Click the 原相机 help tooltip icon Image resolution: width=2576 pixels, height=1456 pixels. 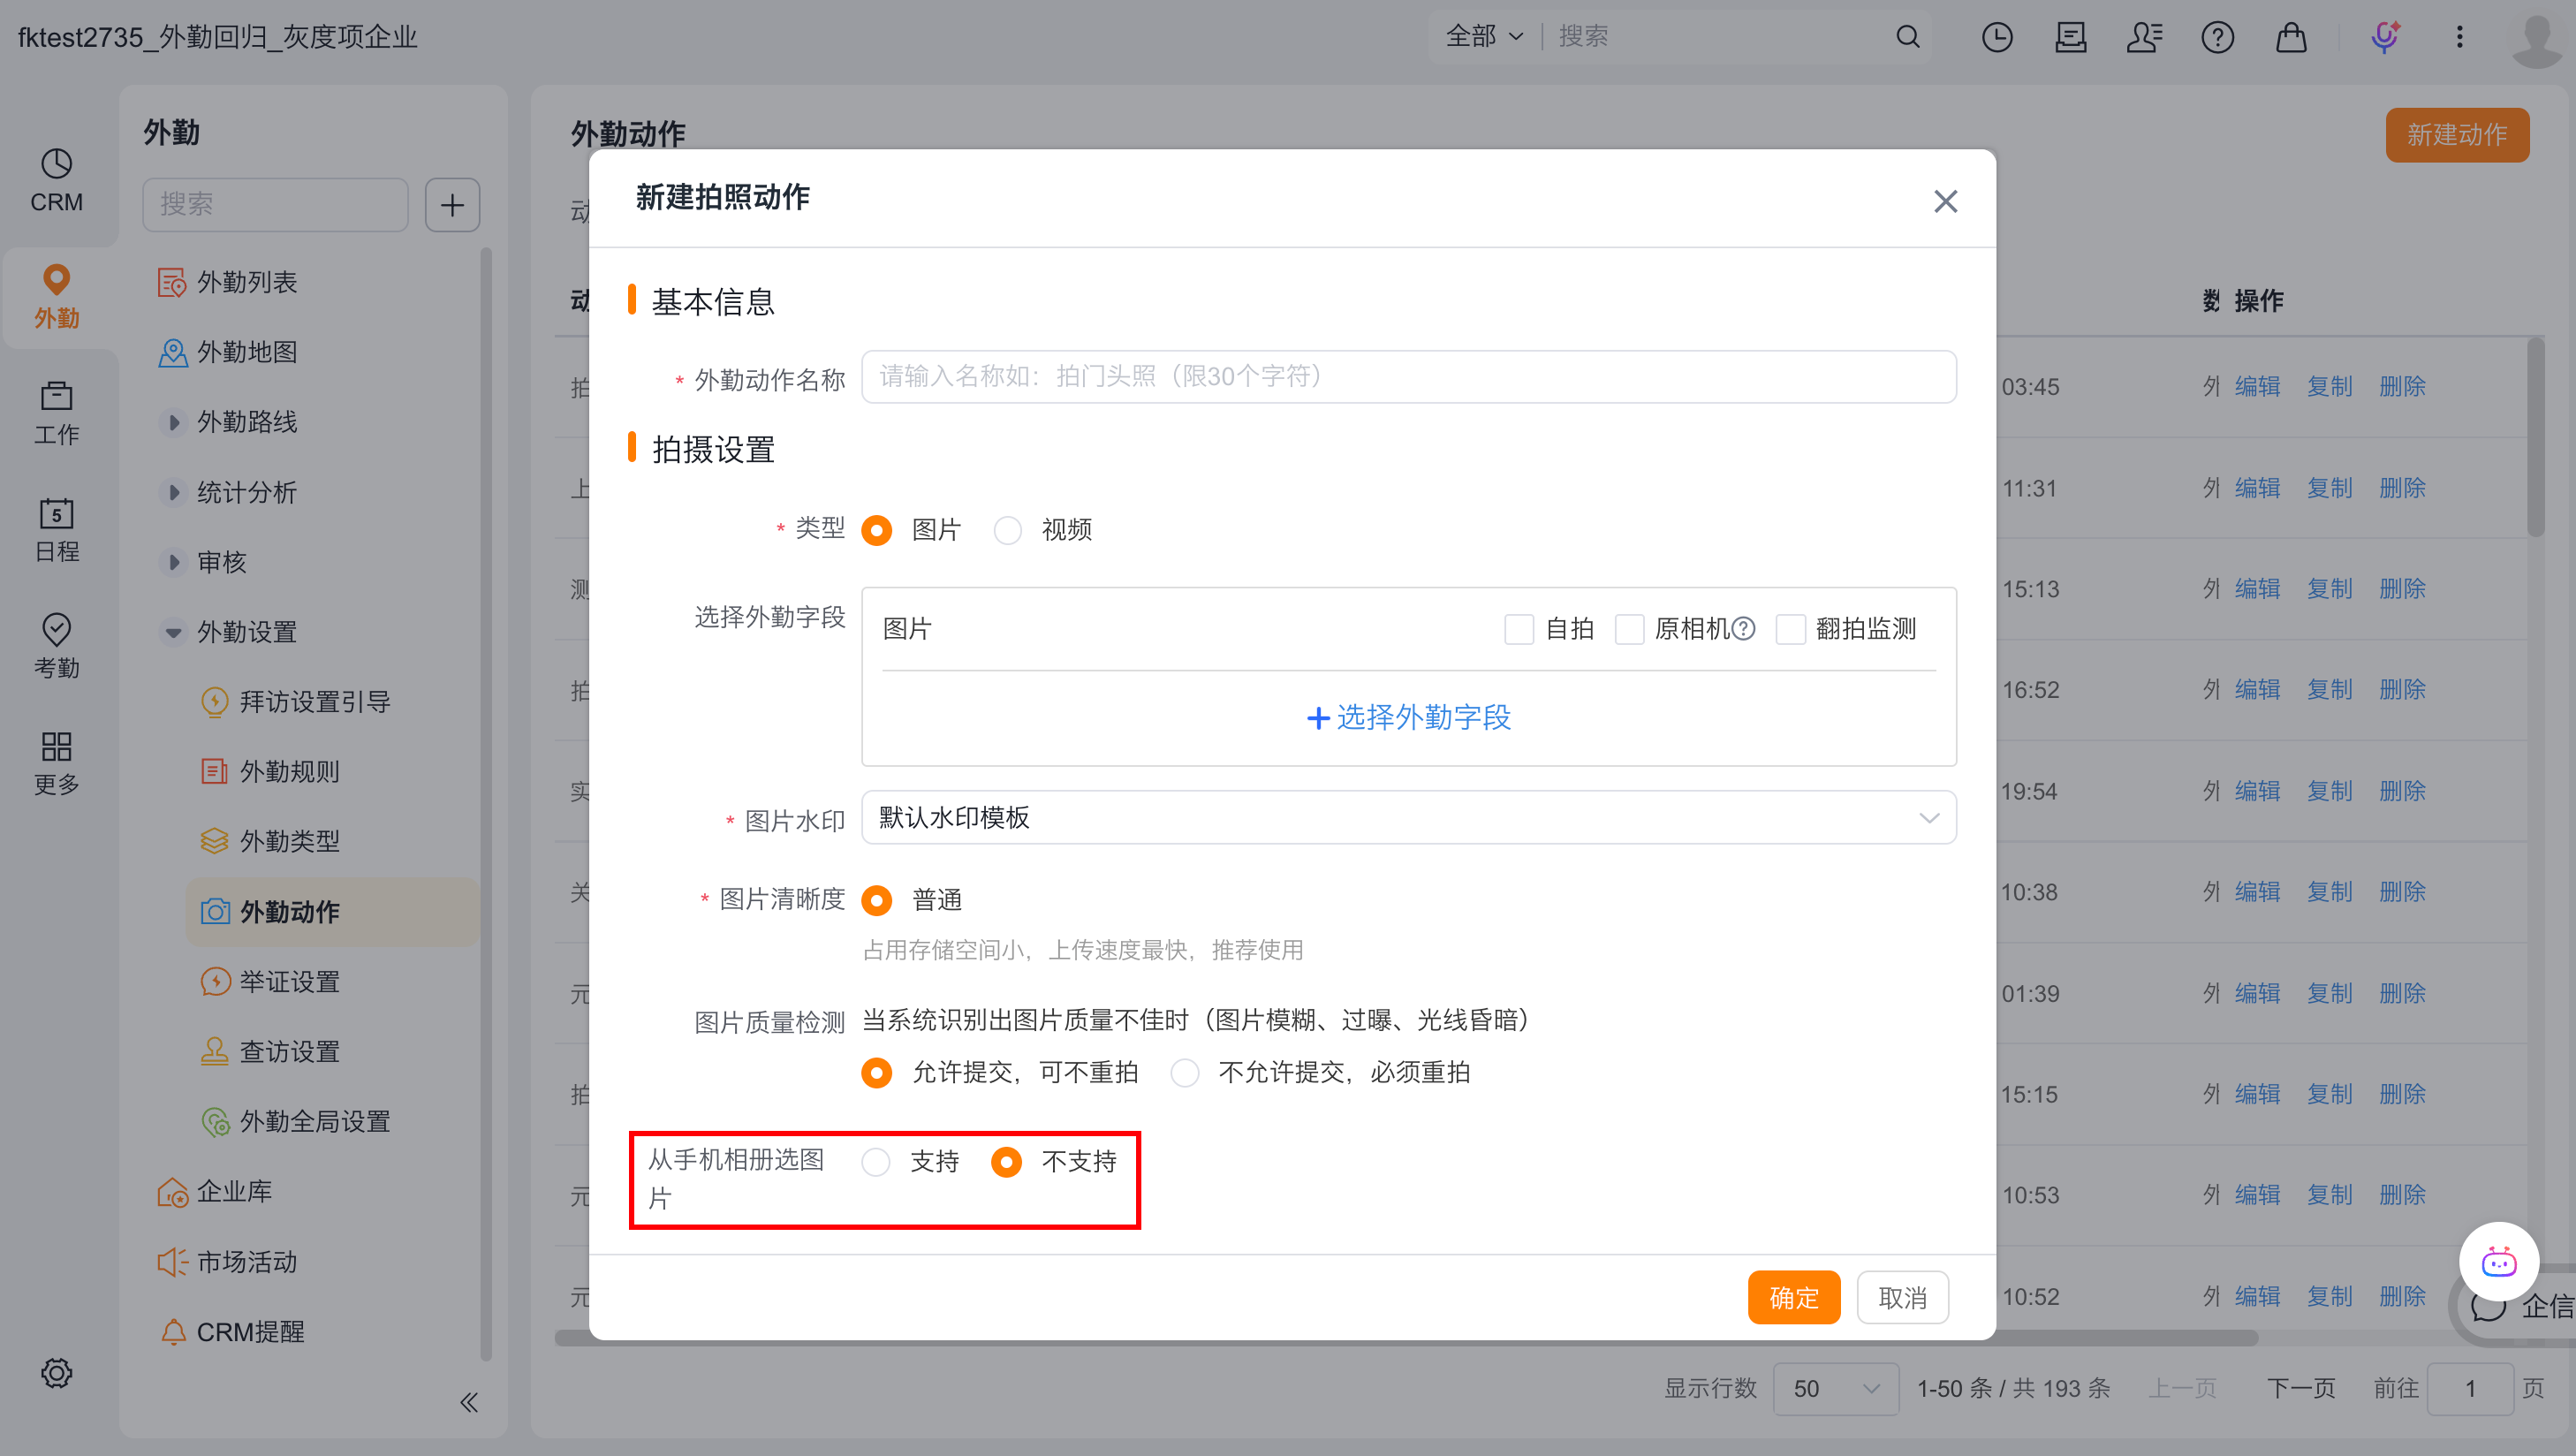click(x=1743, y=628)
